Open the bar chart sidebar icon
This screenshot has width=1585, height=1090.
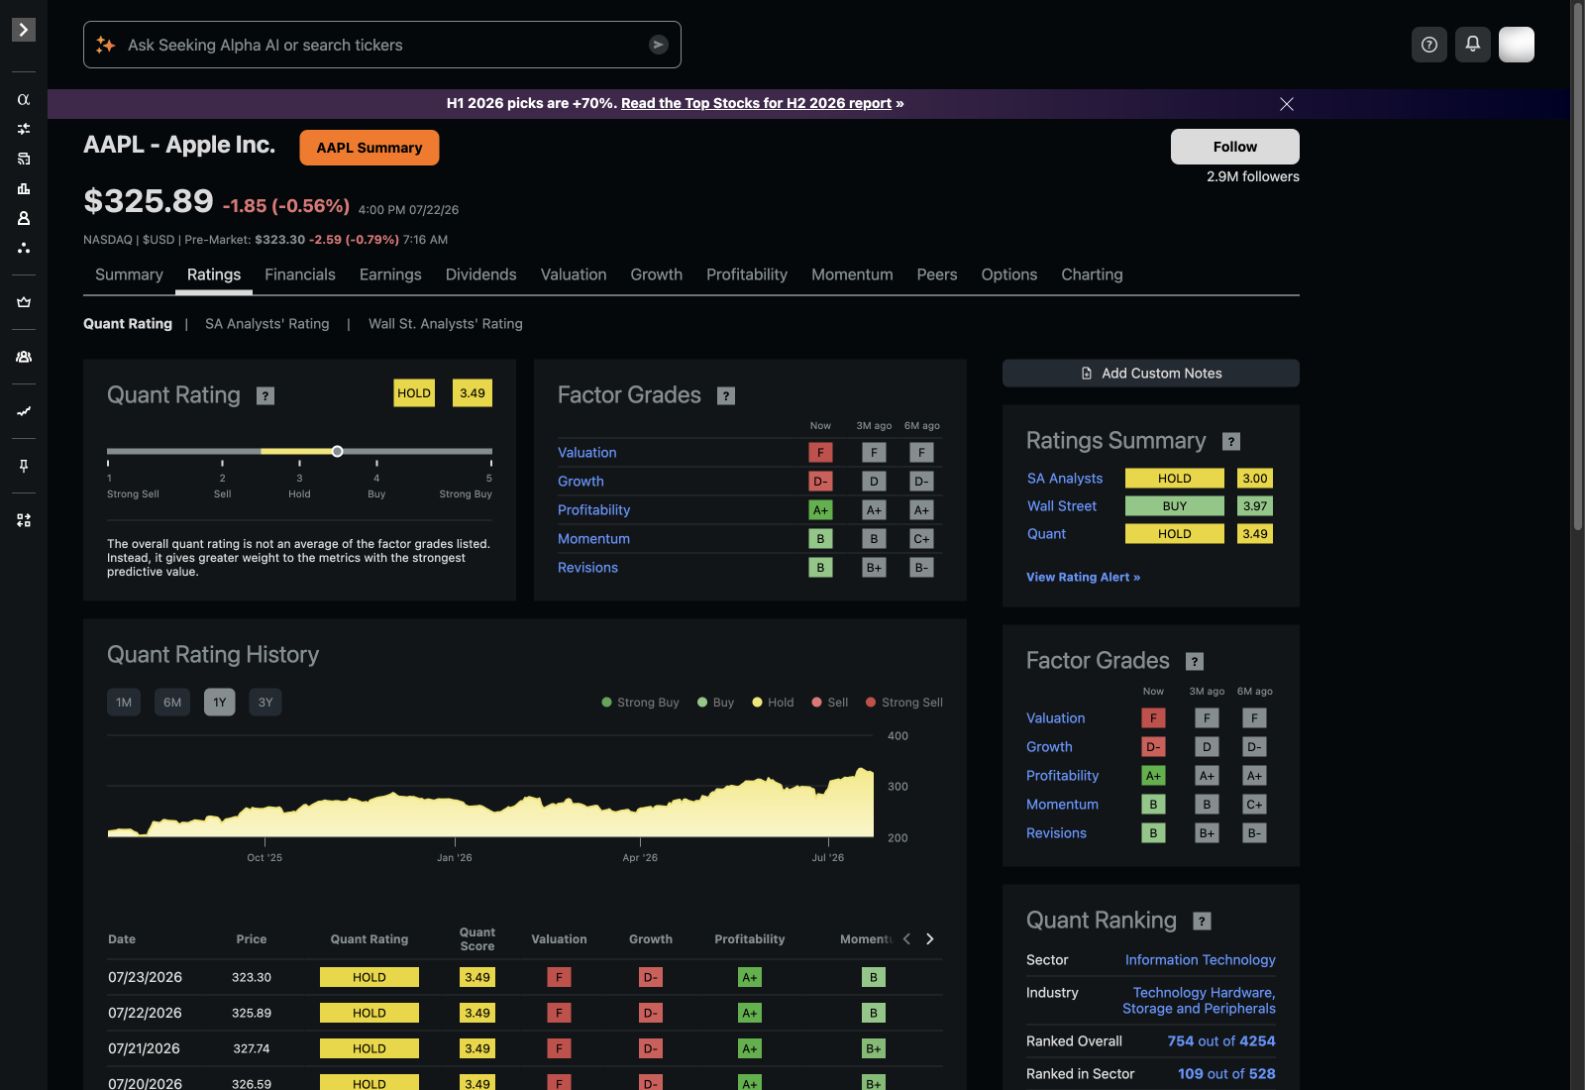tap(23, 188)
